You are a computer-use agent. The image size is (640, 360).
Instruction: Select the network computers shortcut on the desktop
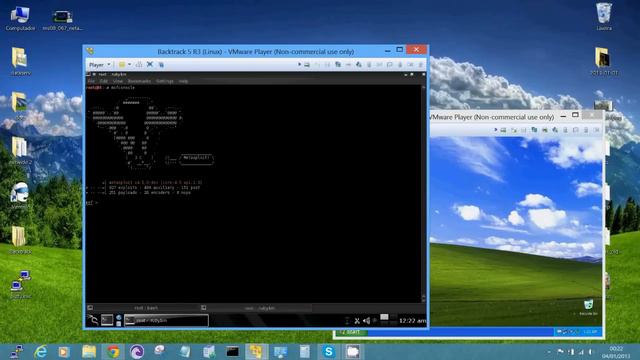20,284
